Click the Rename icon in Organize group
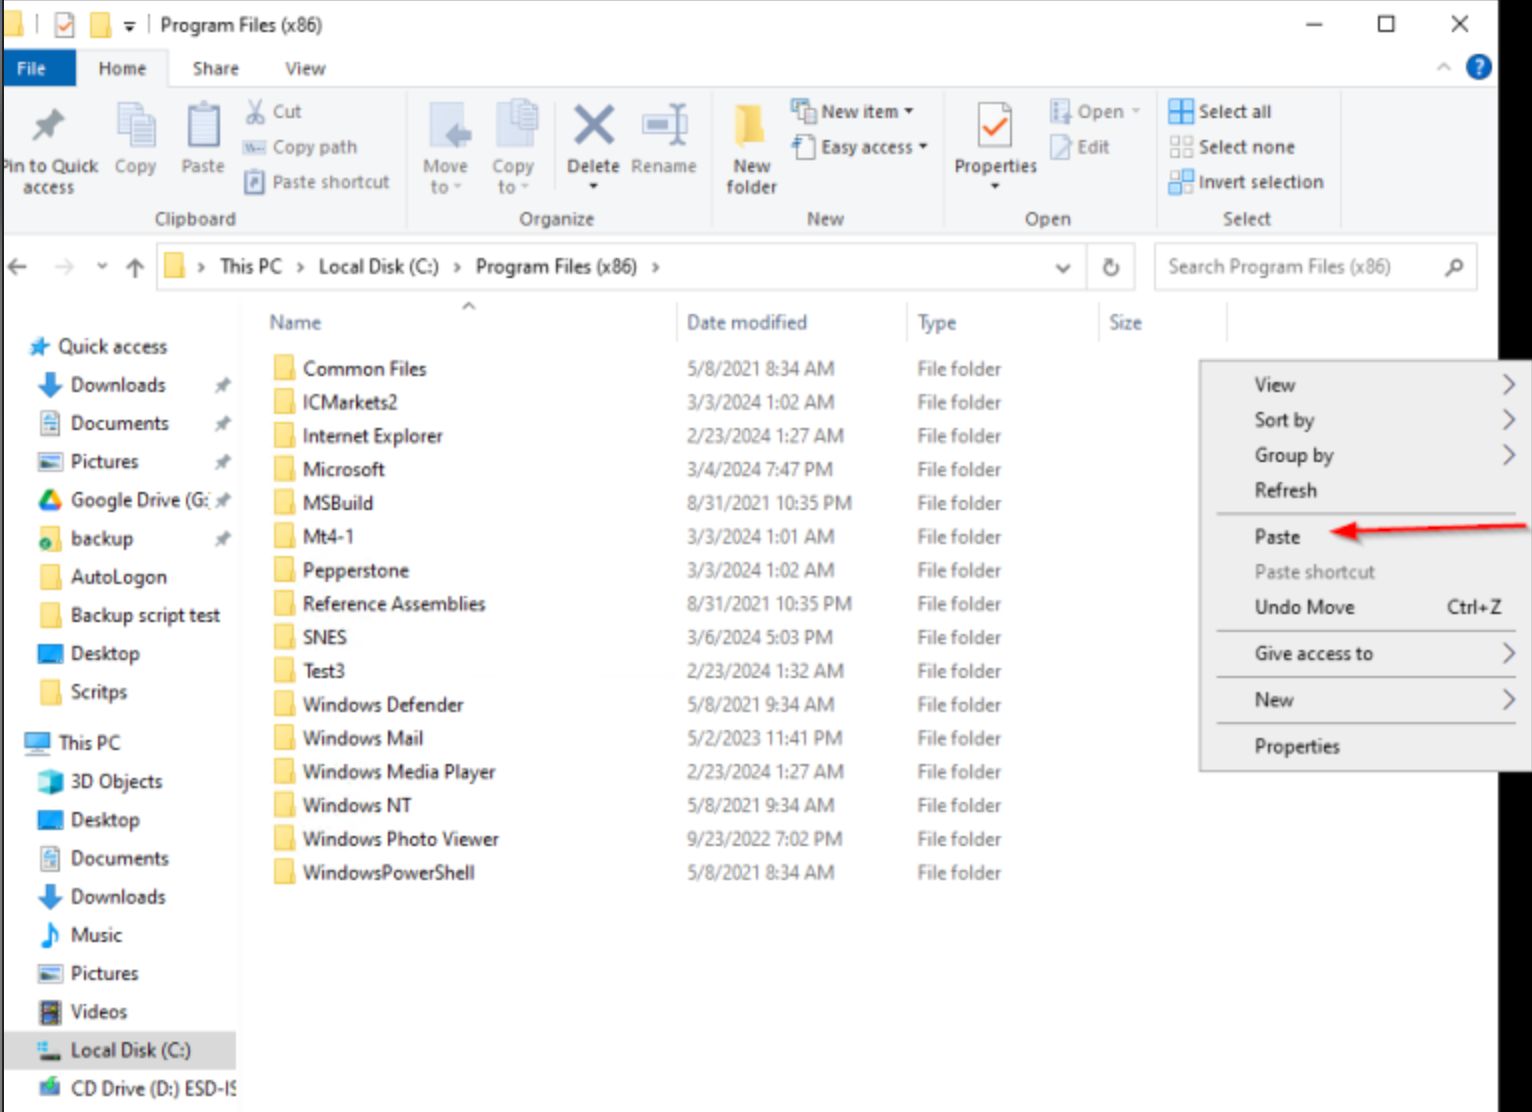The image size is (1532, 1112). (664, 128)
